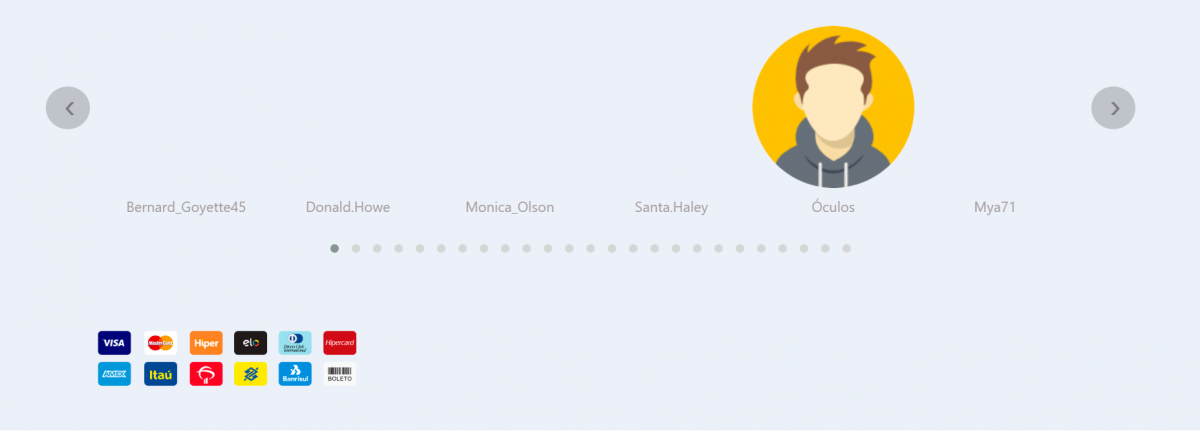Click the black Elo card icon
The height and width of the screenshot is (442, 1200).
coord(250,343)
